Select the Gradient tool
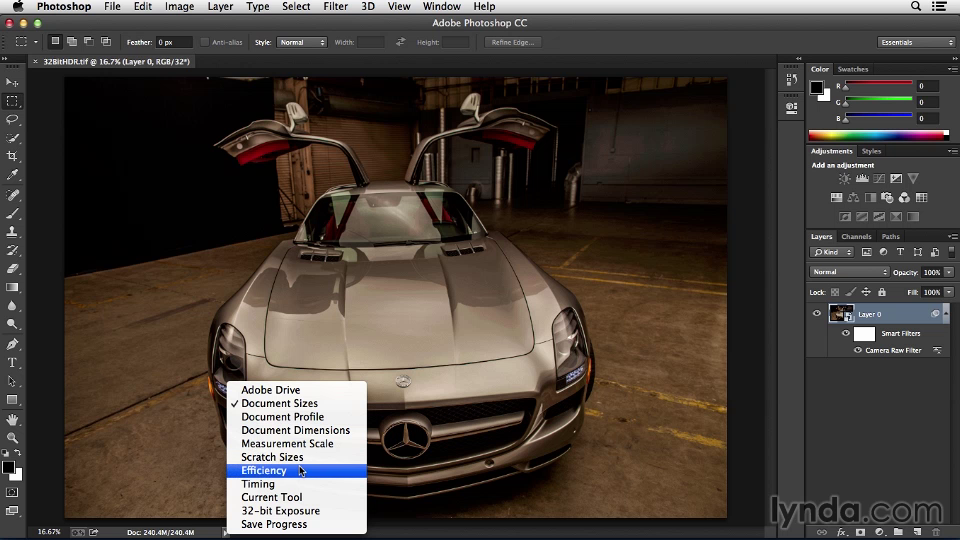The width and height of the screenshot is (960, 540). click(12, 287)
